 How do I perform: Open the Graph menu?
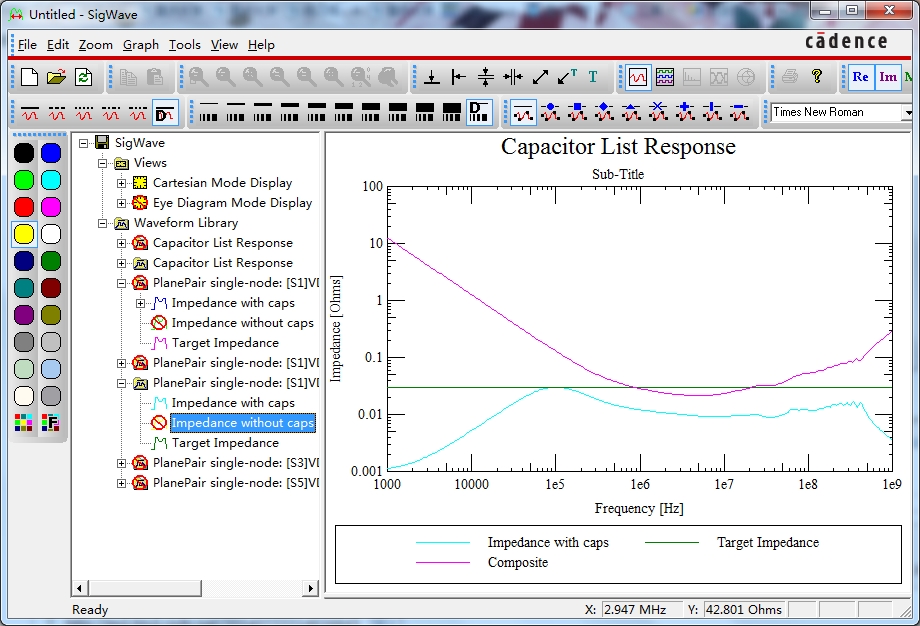141,45
